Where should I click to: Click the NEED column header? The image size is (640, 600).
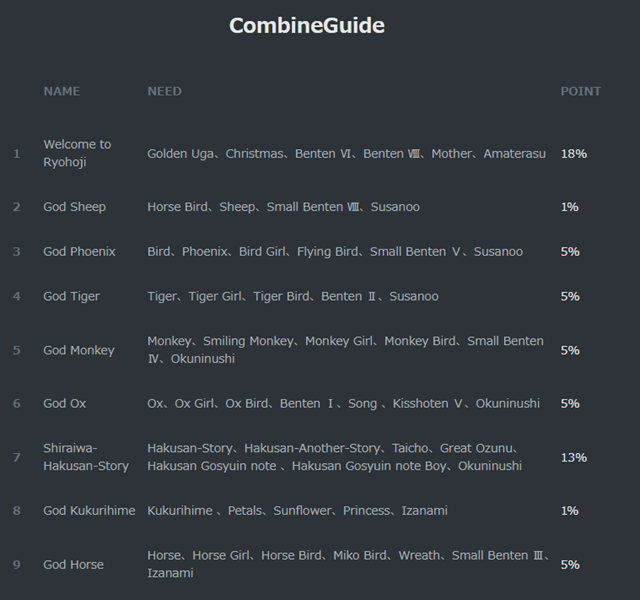[x=164, y=91]
